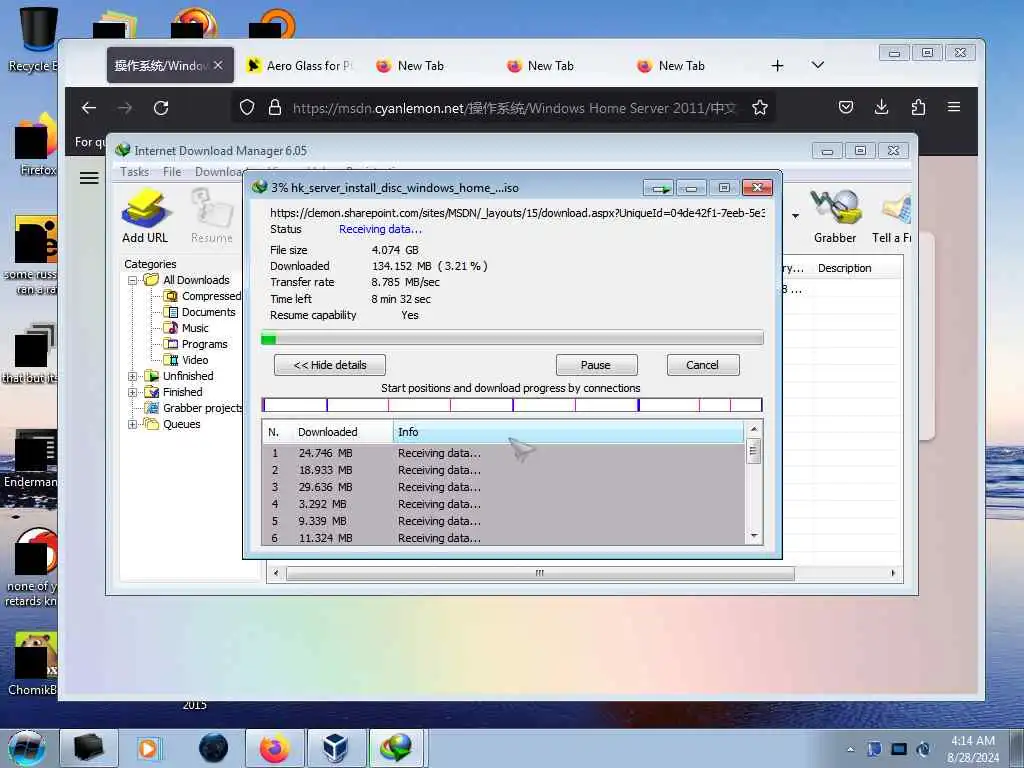Click the padlock site security icon
This screenshot has width=1024, height=768.
[275, 108]
